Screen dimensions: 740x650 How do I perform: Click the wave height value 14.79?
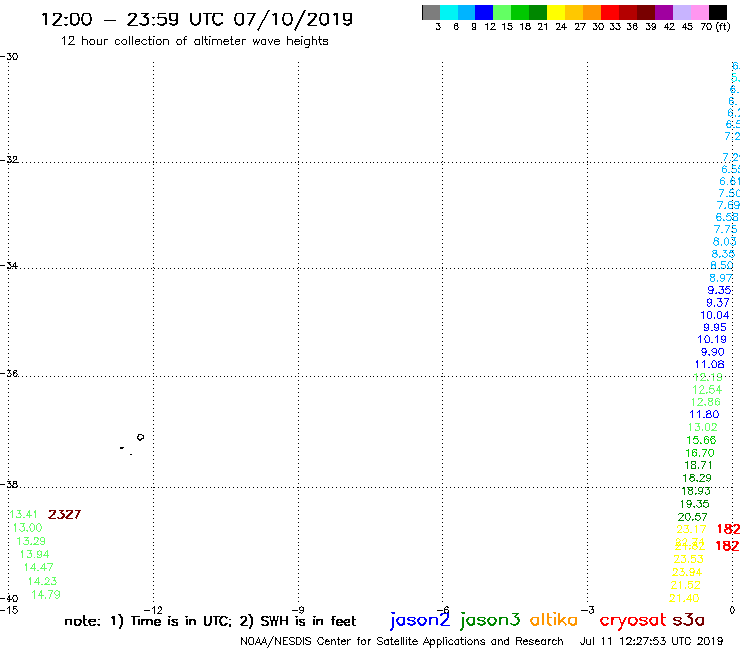click(46, 594)
